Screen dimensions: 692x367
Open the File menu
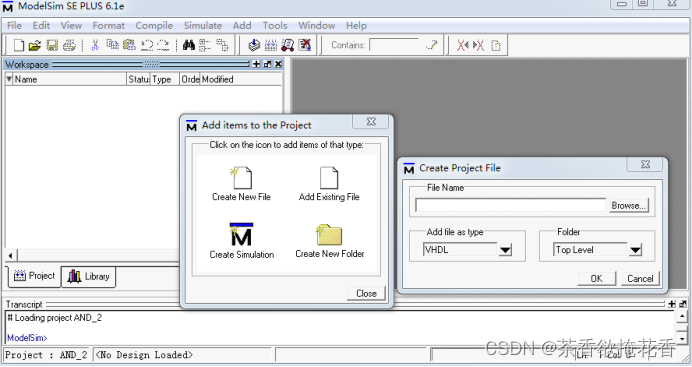14,26
